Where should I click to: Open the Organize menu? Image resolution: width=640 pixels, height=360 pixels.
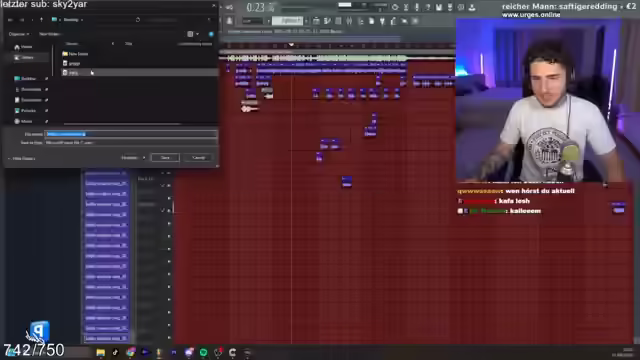tap(19, 34)
